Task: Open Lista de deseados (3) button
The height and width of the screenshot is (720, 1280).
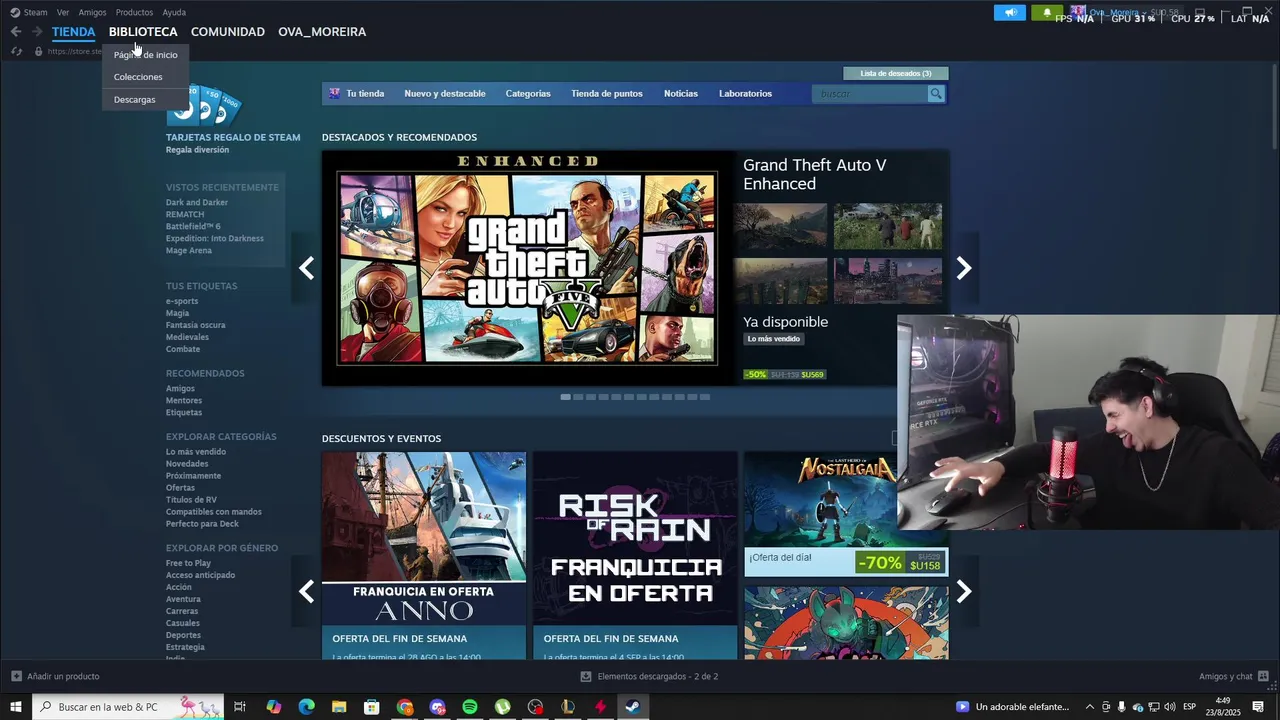Action: click(896, 73)
